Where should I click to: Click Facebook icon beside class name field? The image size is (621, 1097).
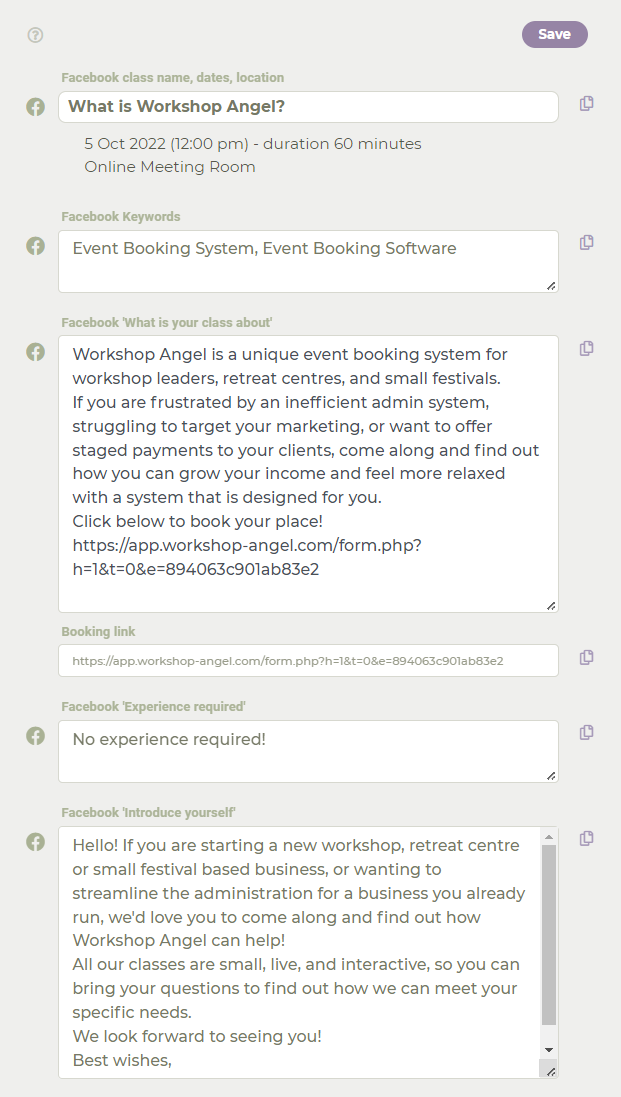(x=36, y=107)
